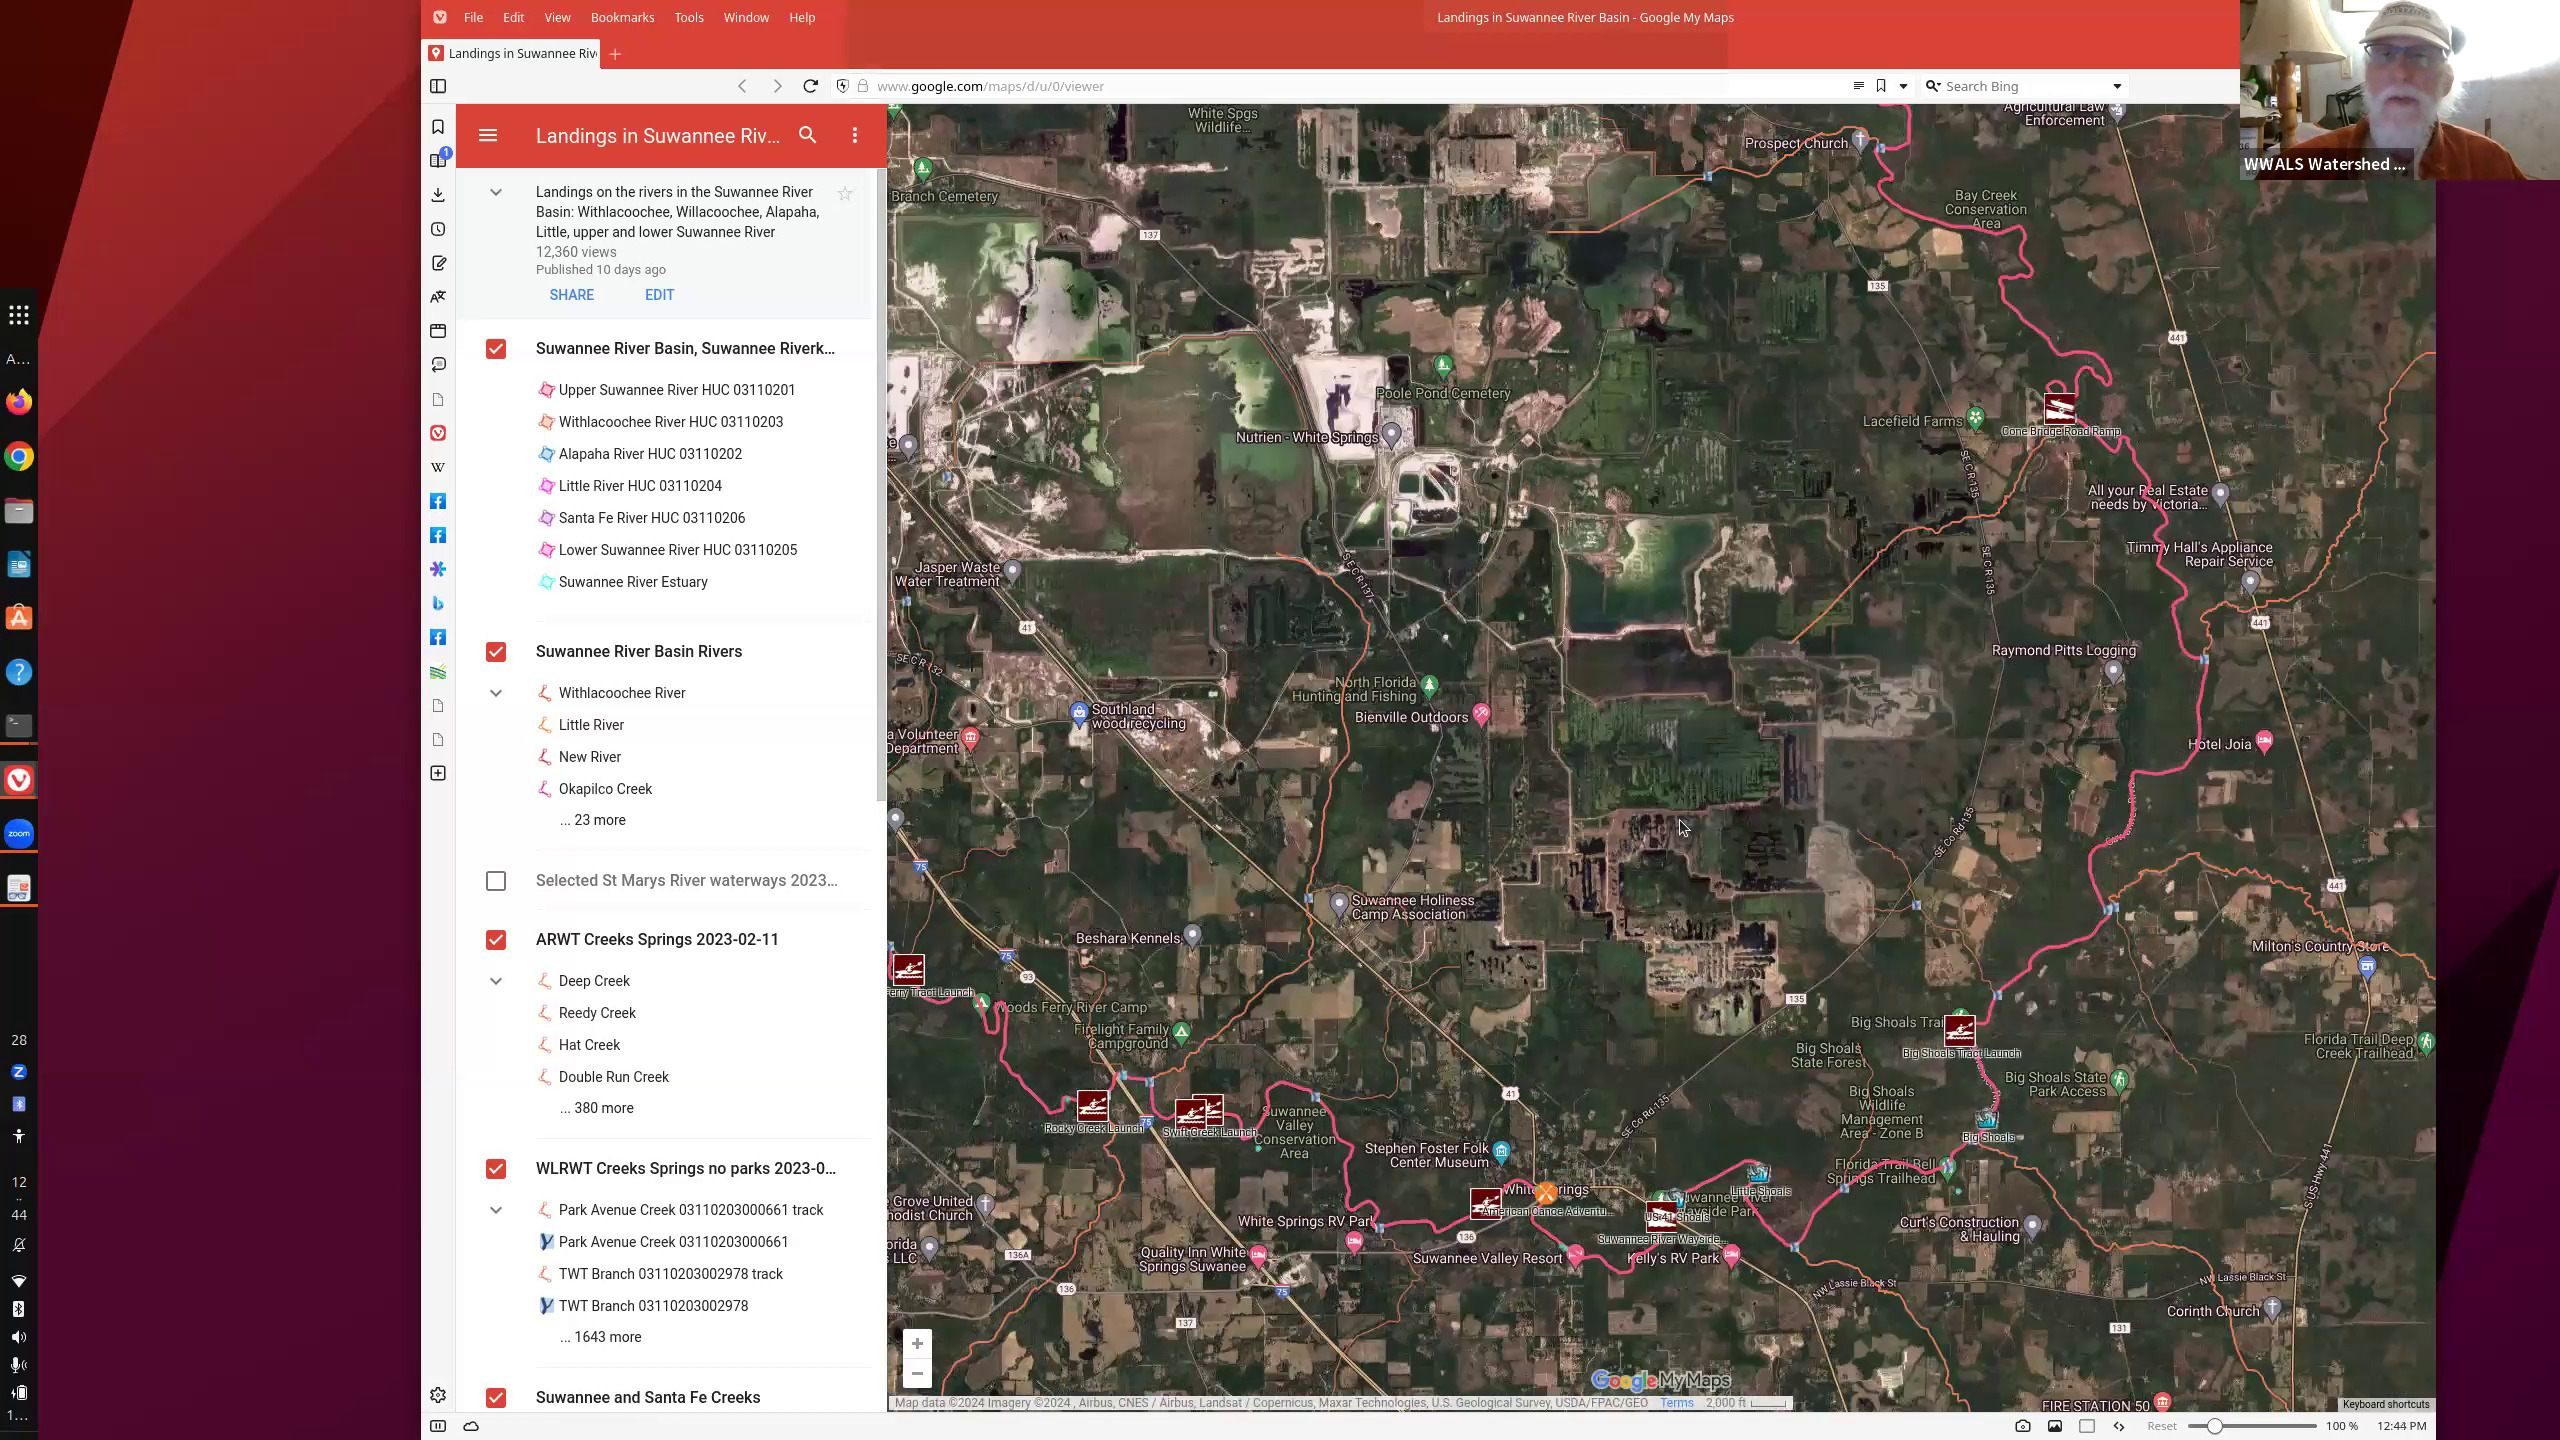Open the Terms link on map
The width and height of the screenshot is (2560, 1440).
[x=1676, y=1403]
